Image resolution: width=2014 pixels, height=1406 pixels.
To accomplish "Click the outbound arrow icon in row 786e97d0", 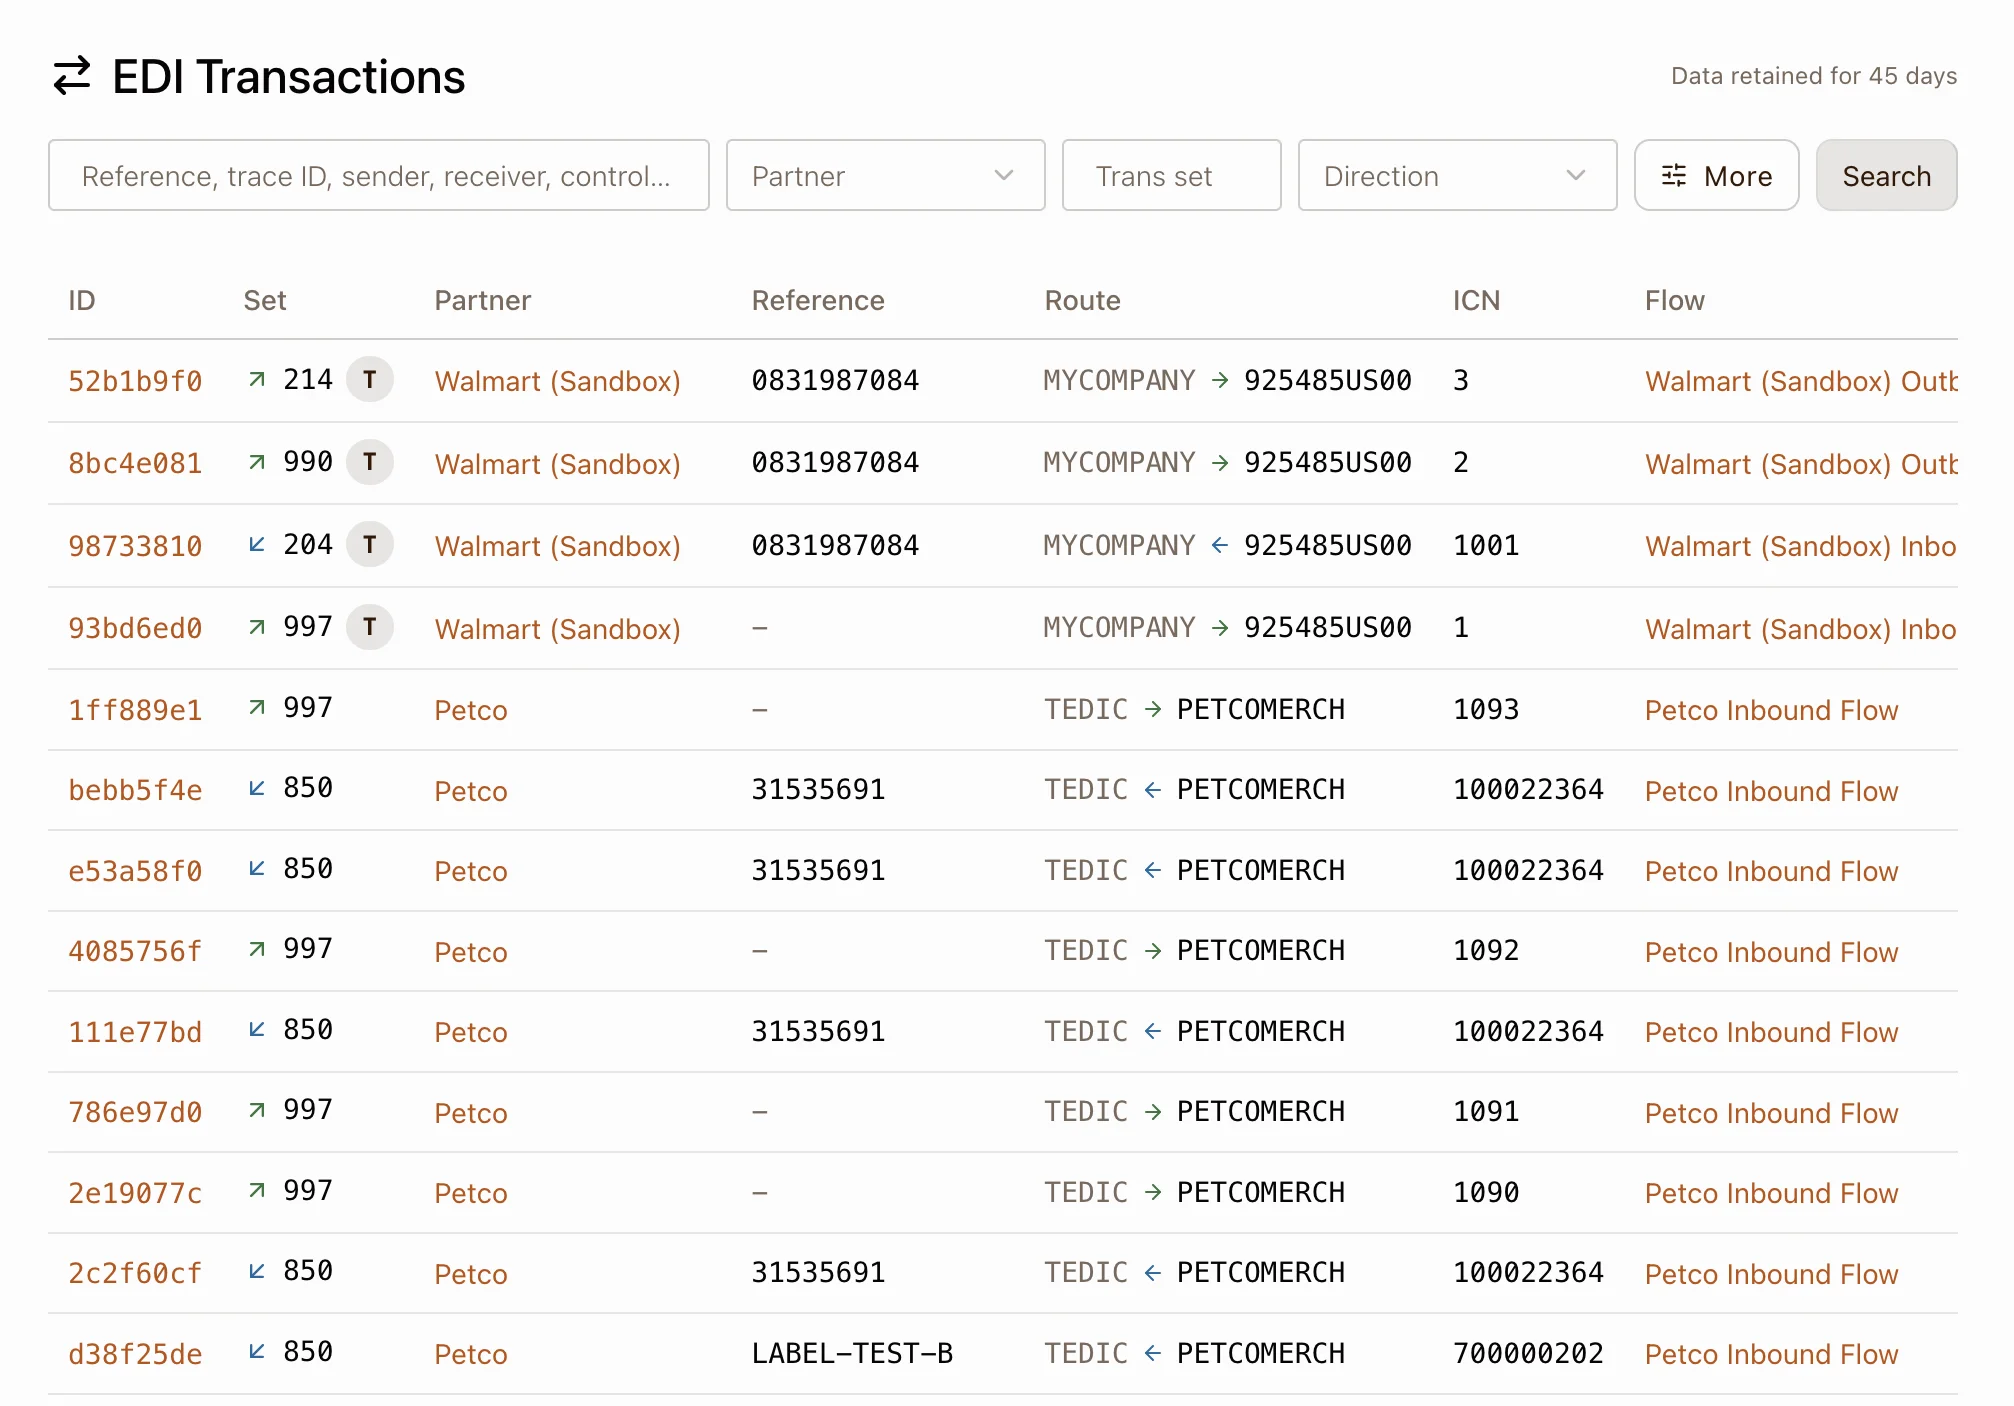I will 257,1111.
